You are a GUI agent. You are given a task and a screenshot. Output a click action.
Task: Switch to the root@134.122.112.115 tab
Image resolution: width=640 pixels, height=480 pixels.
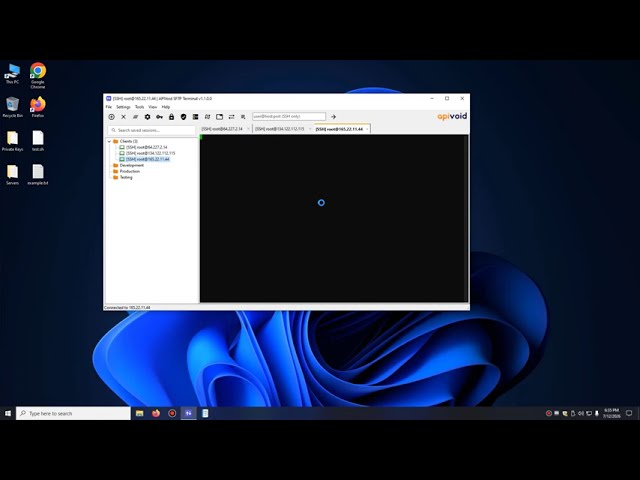click(280, 129)
